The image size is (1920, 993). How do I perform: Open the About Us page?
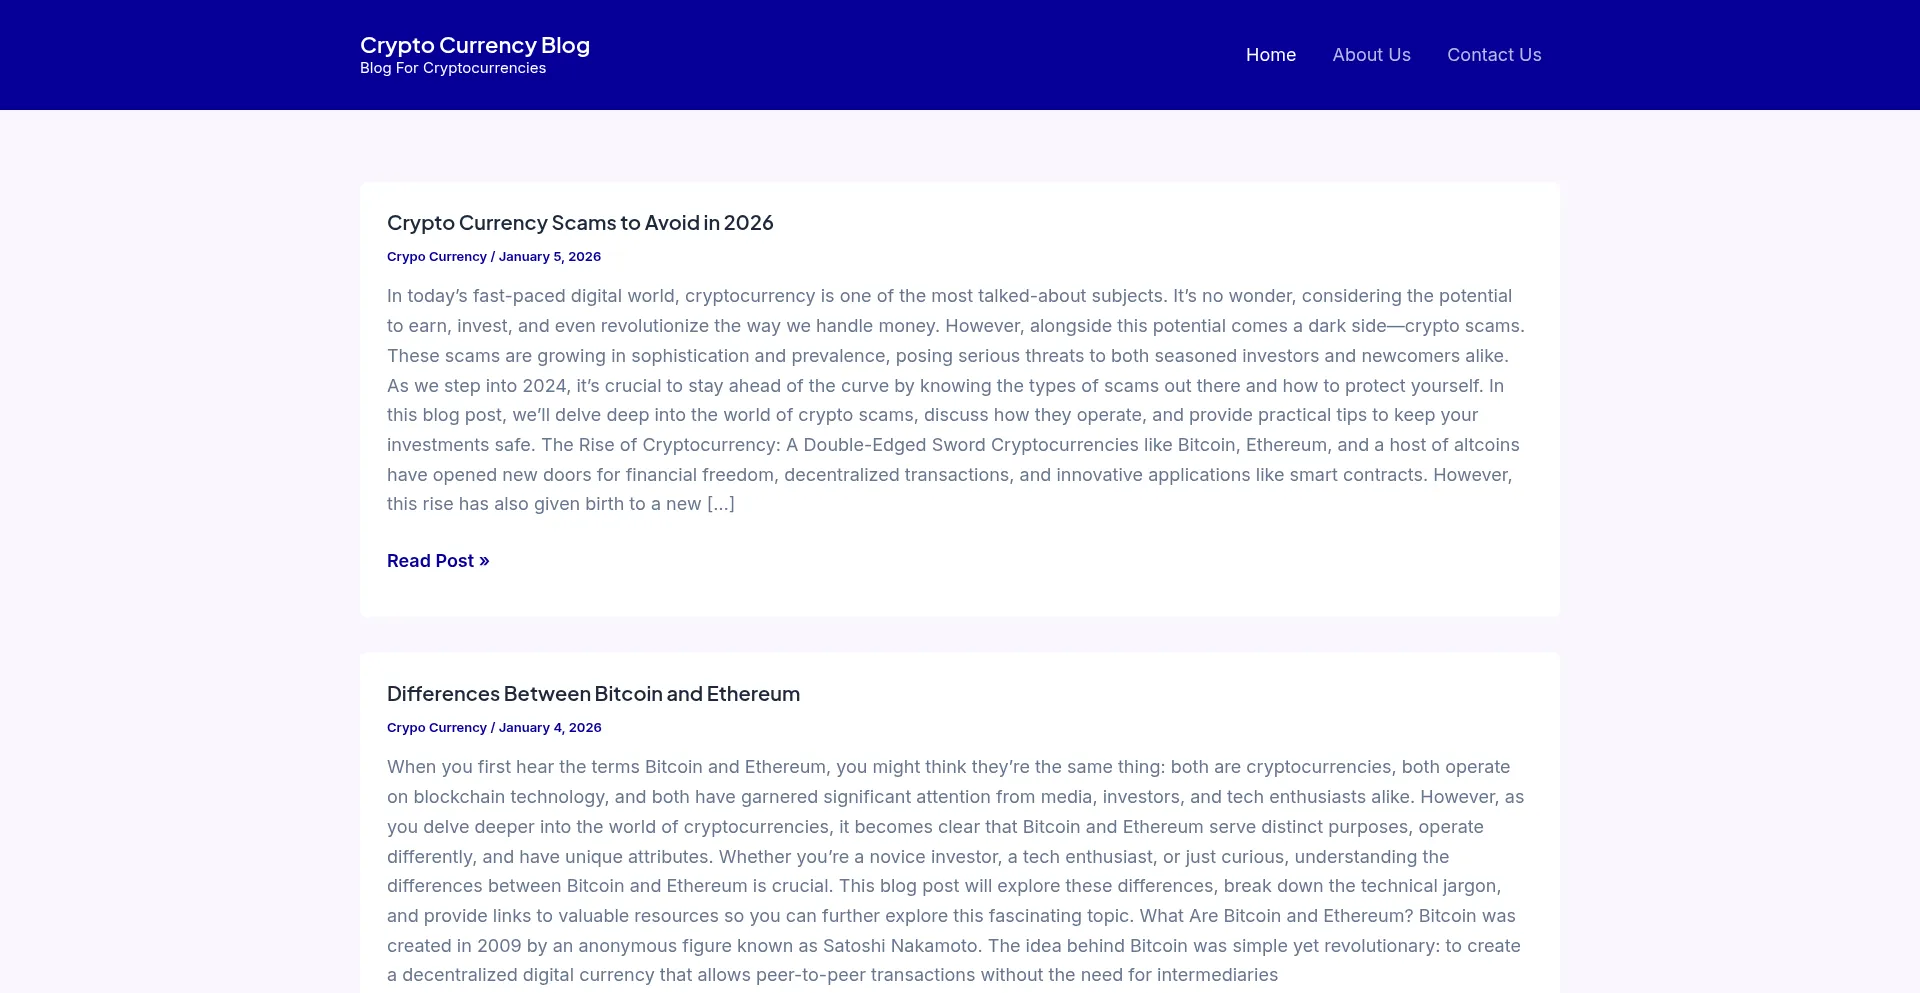[x=1371, y=54]
